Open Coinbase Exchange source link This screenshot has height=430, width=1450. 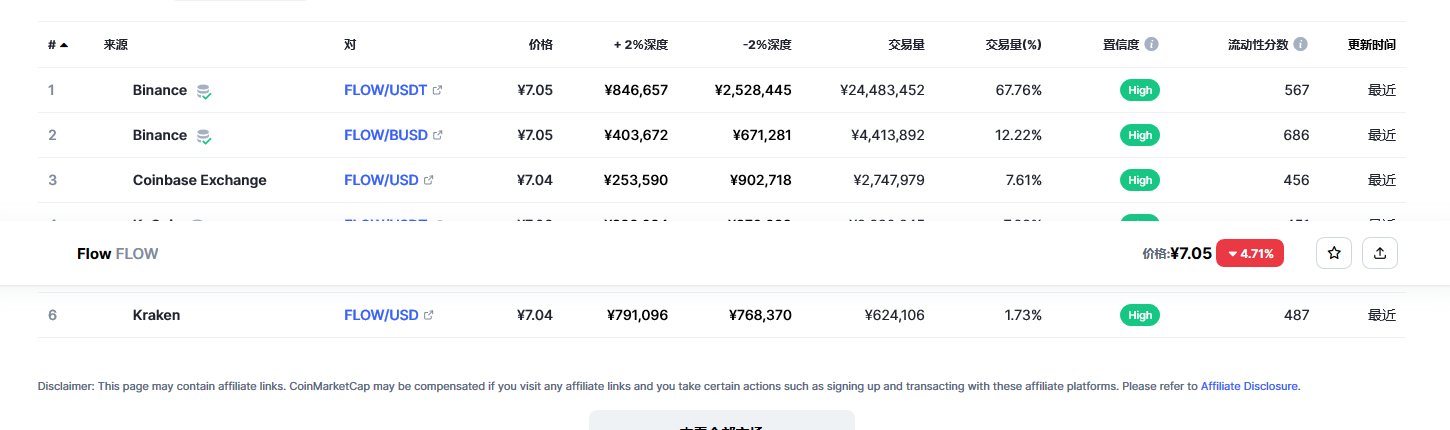pos(199,180)
